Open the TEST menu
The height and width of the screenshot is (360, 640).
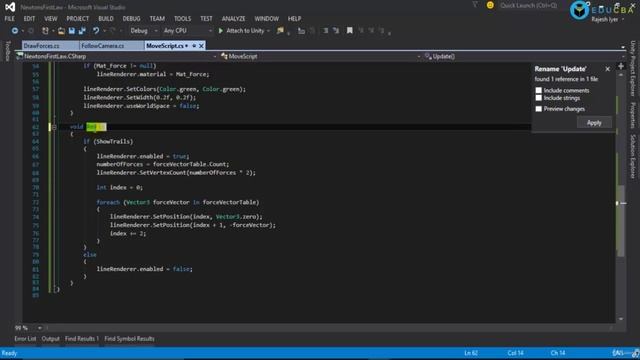pyautogui.click(x=206, y=19)
